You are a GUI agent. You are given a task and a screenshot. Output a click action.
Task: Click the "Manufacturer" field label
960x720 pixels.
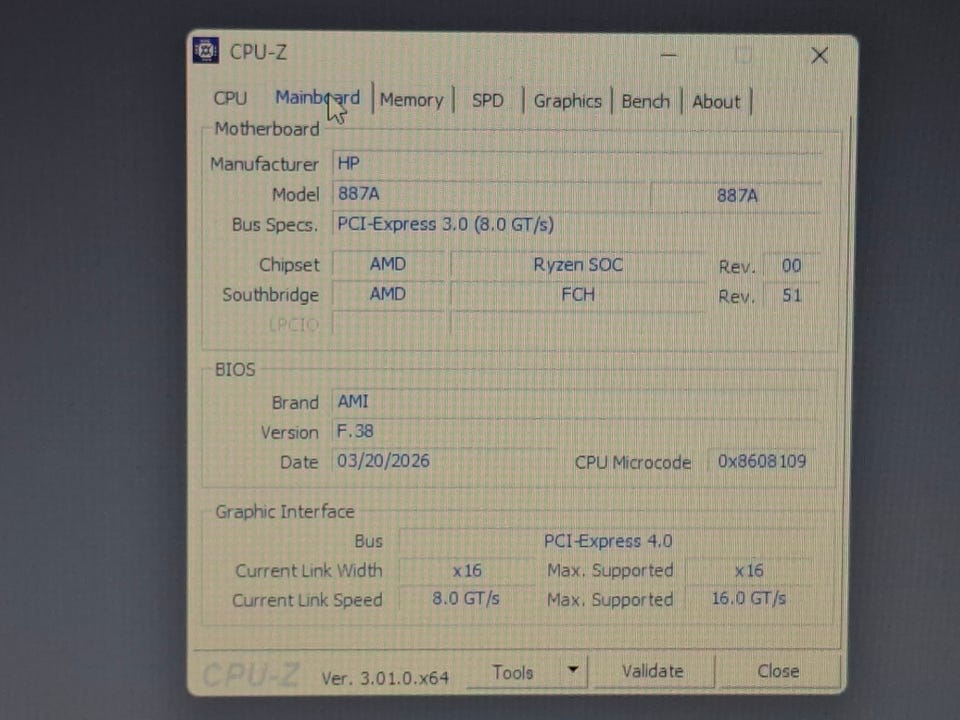264,164
